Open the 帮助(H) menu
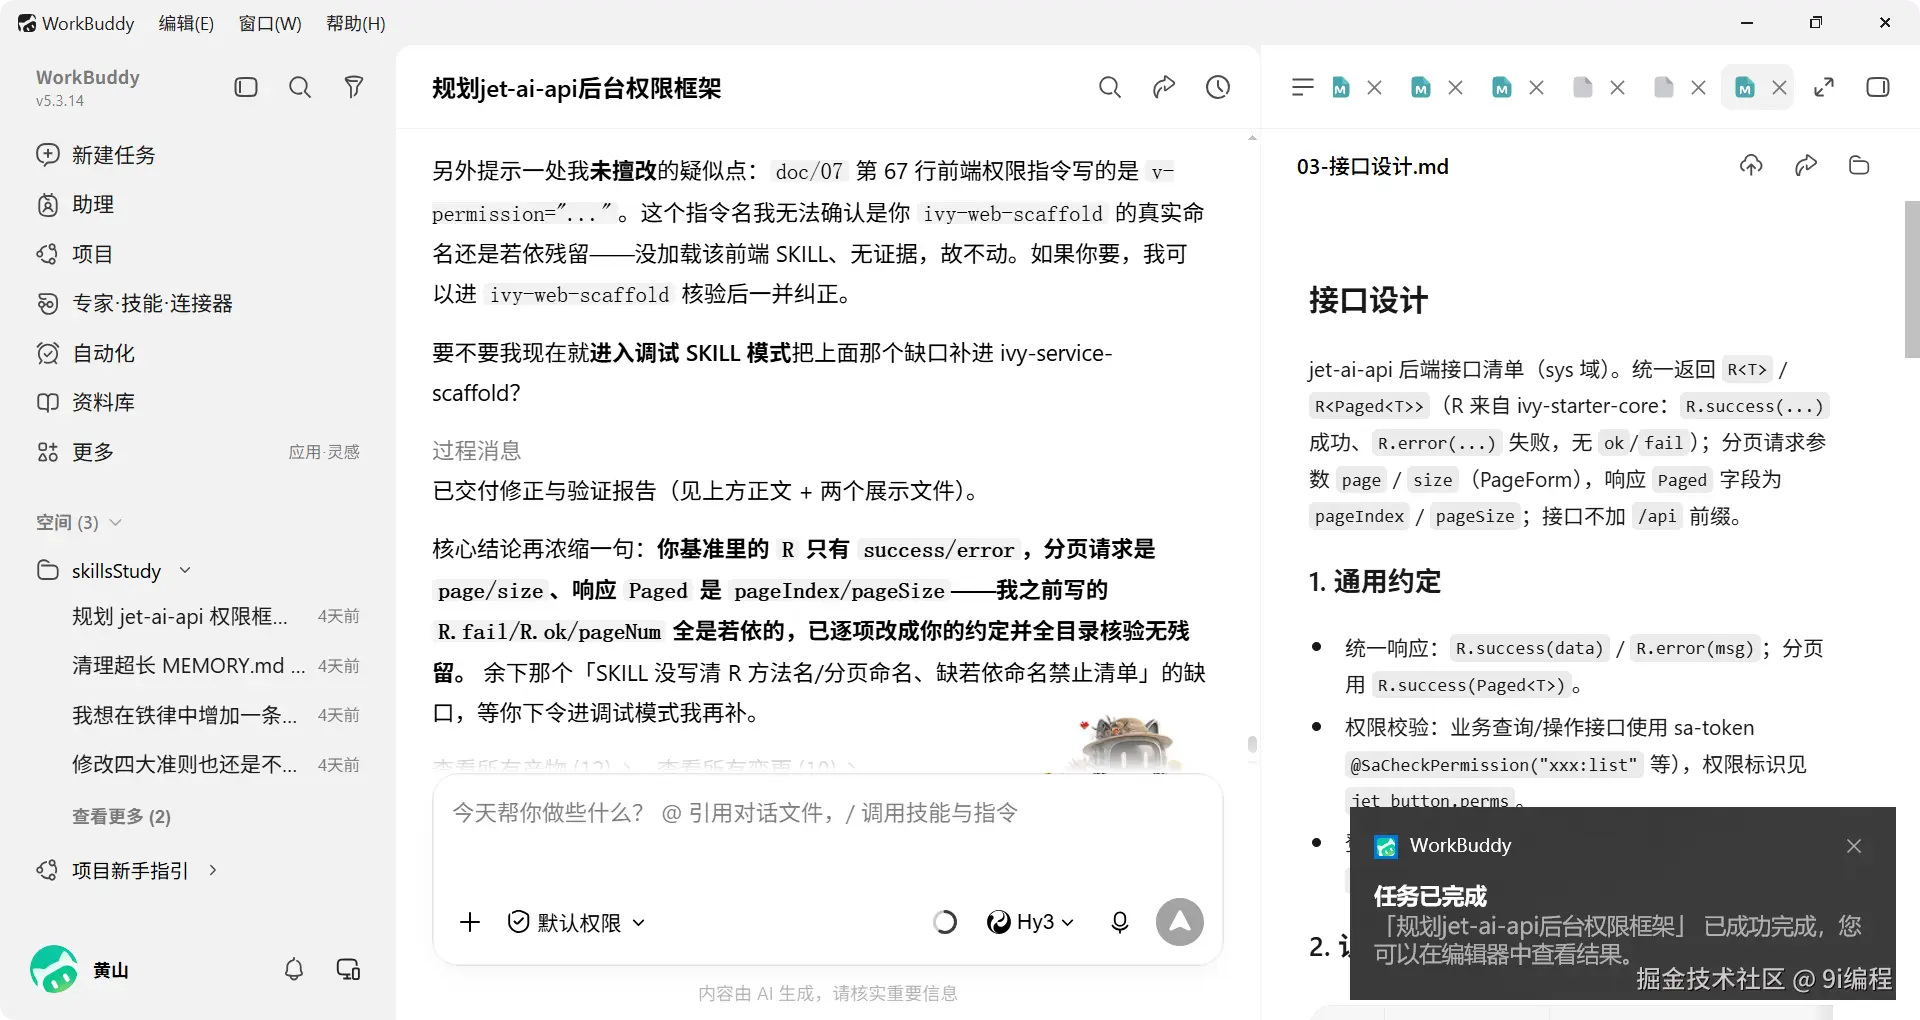This screenshot has height=1020, width=1920. click(x=356, y=23)
